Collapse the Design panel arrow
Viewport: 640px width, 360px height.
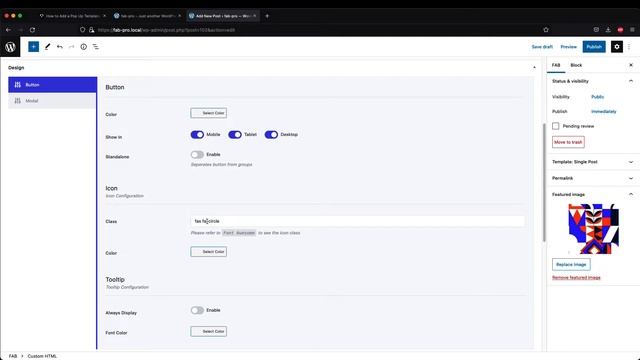click(x=534, y=68)
